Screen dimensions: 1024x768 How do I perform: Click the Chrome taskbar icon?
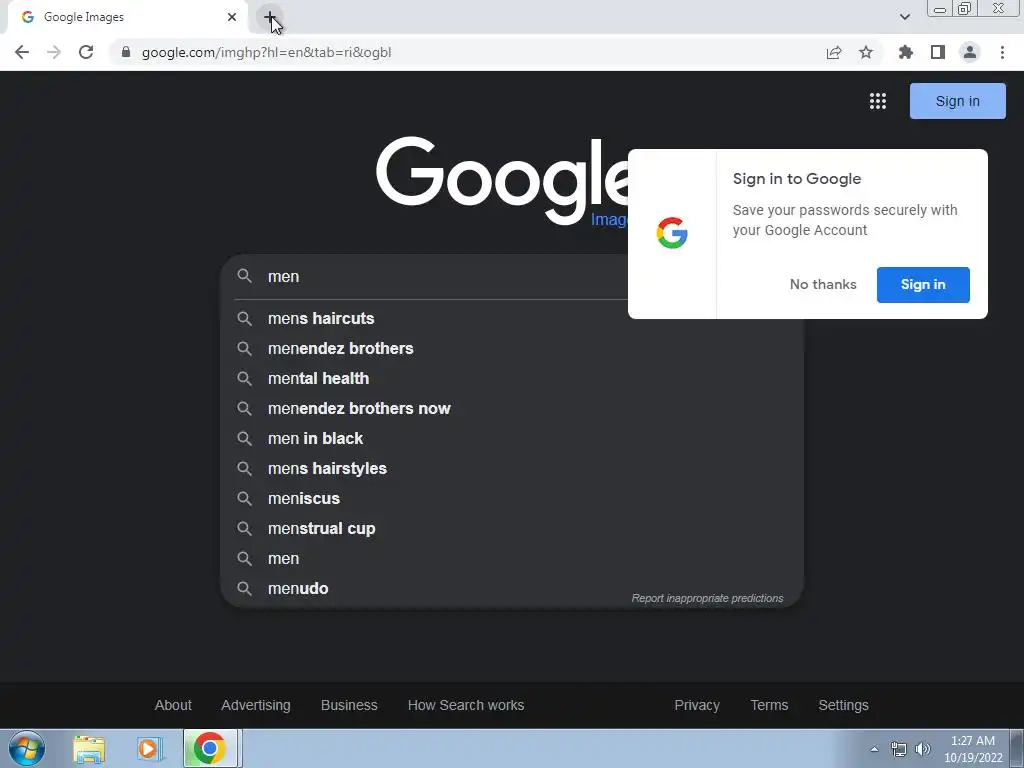point(210,748)
